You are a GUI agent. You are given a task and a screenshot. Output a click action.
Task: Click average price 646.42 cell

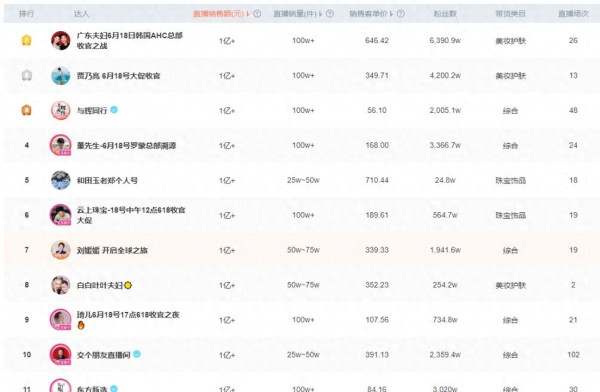(377, 41)
